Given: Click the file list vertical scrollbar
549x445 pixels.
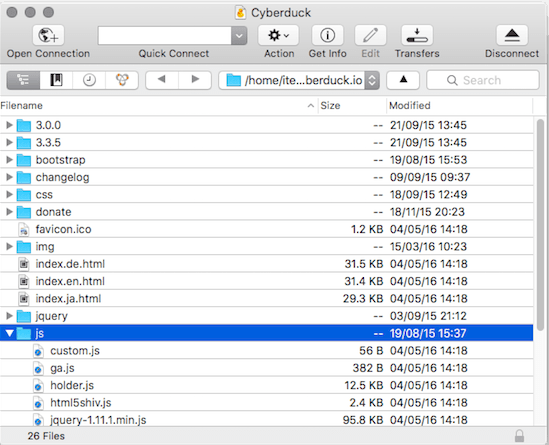Looking at the screenshot, I should (x=540, y=224).
